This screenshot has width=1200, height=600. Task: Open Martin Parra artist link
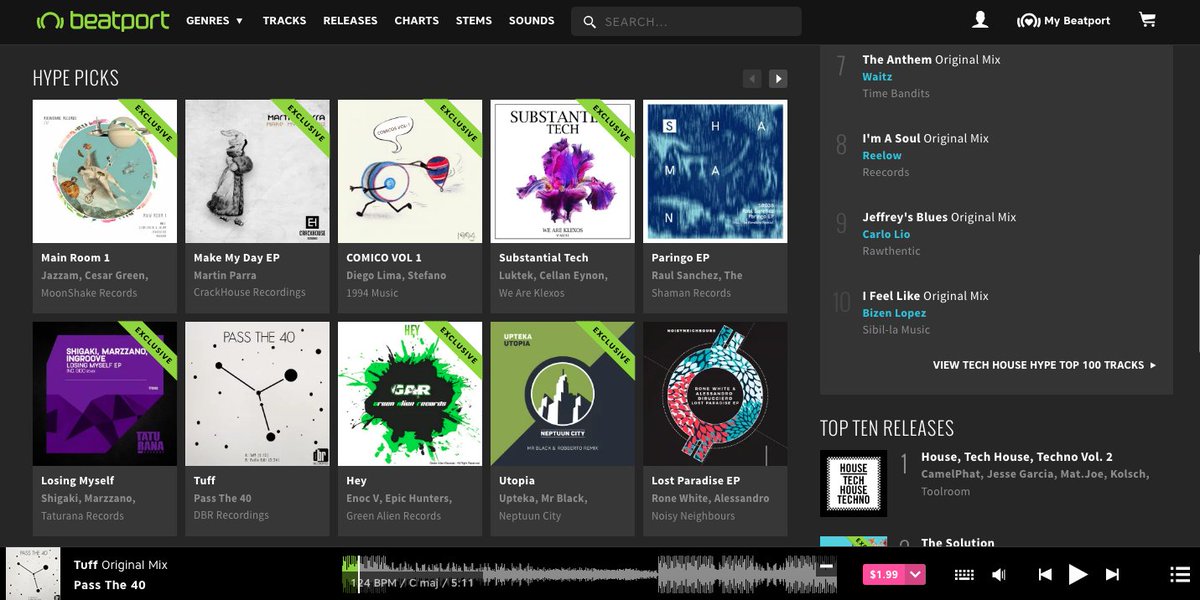pyautogui.click(x=225, y=275)
